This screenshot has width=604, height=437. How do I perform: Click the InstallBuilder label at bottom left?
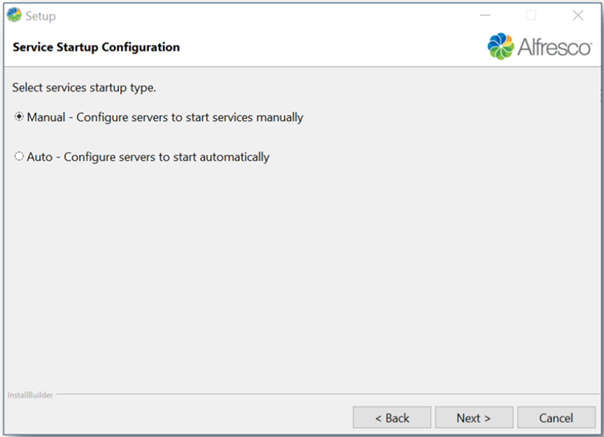[32, 395]
